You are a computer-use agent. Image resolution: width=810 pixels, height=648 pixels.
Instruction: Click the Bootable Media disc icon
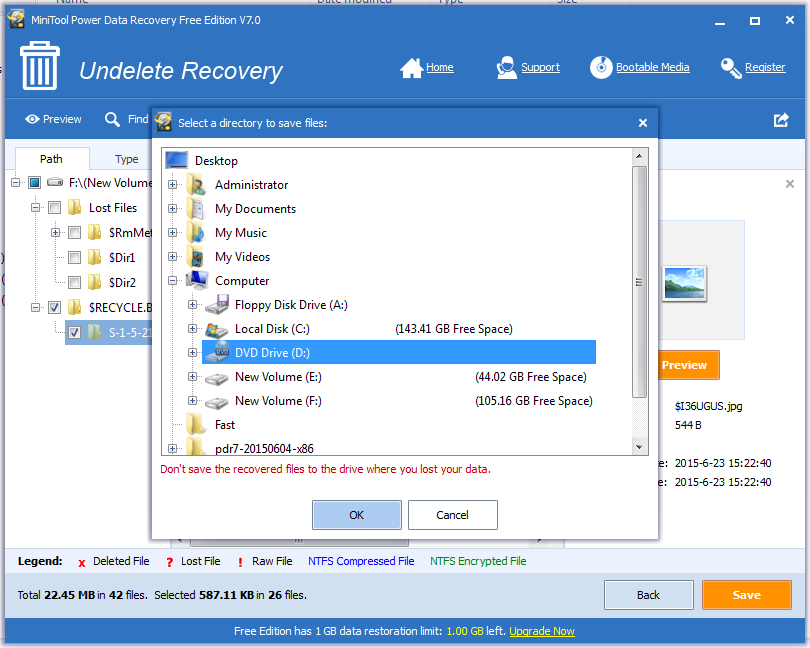pos(601,68)
